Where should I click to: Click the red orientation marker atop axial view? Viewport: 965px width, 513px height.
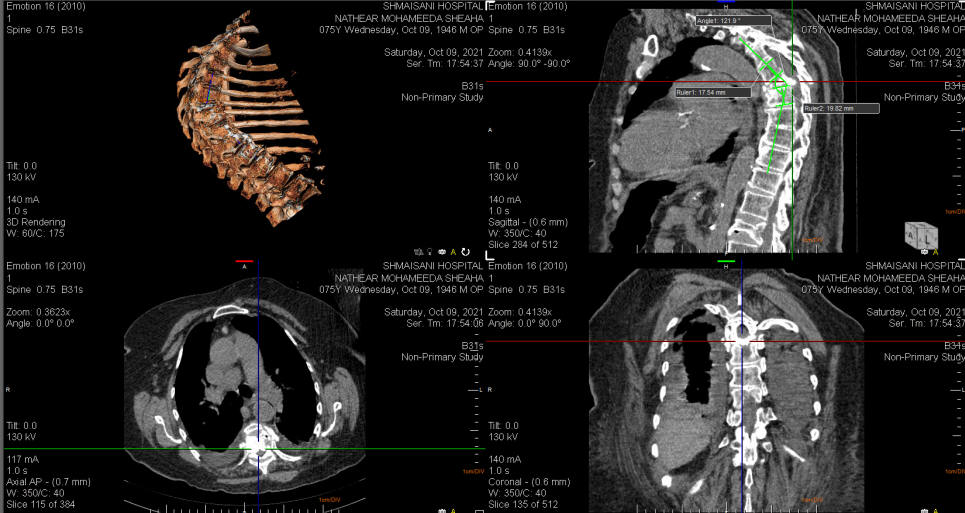tap(244, 261)
